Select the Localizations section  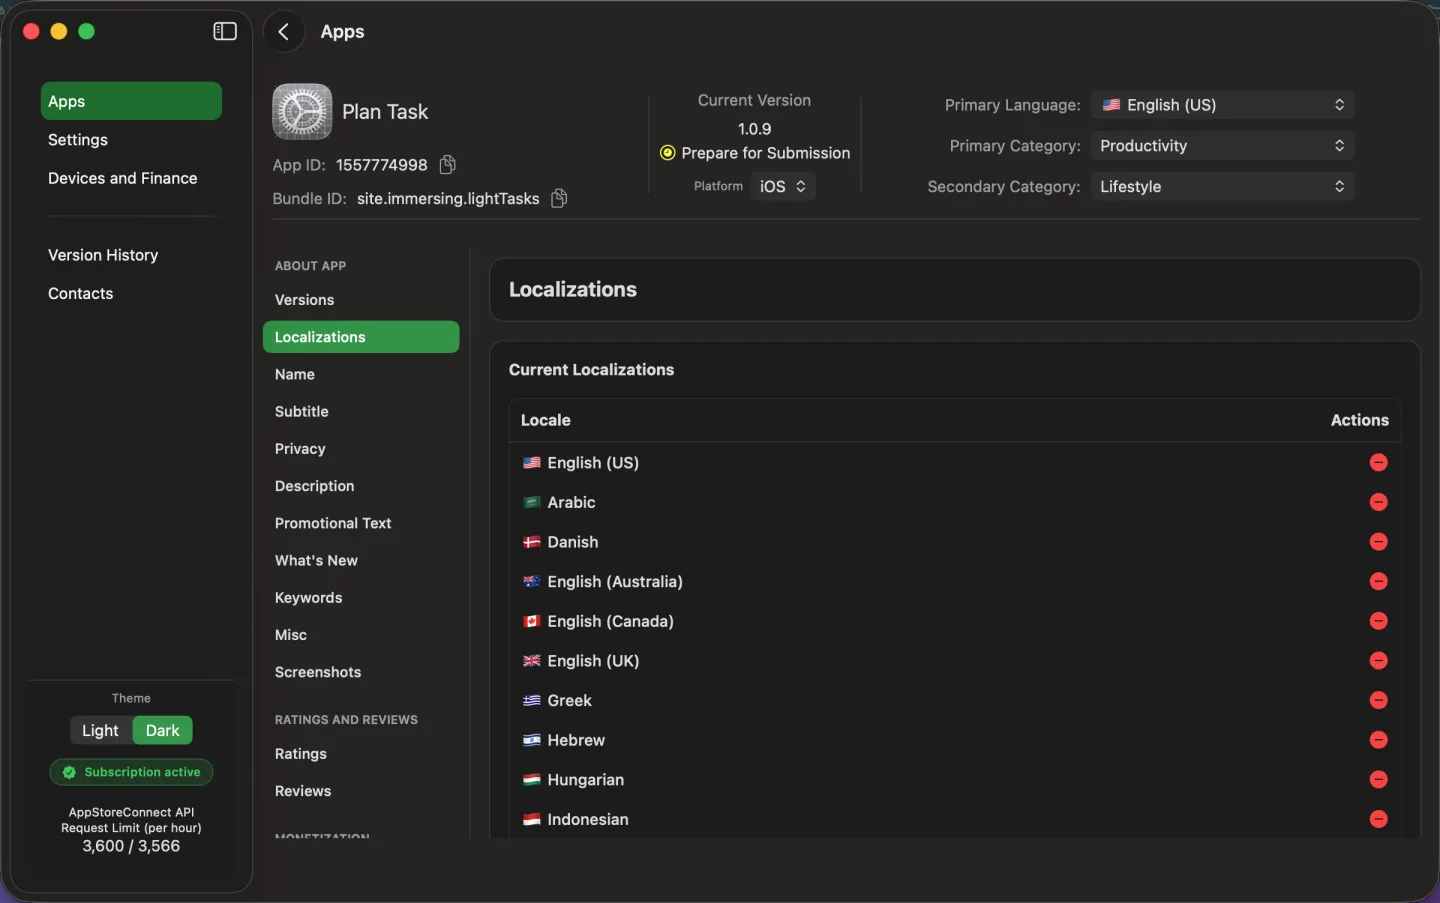coord(361,337)
